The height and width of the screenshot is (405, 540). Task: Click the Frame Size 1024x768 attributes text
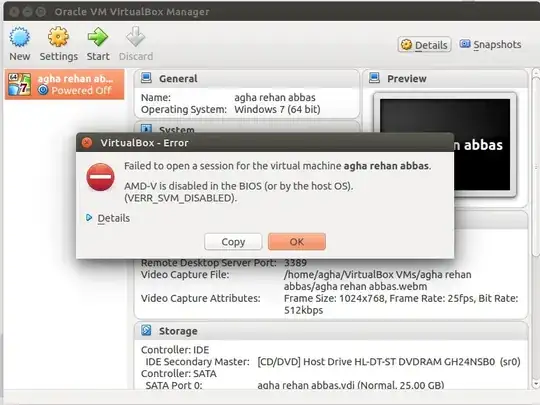click(401, 304)
